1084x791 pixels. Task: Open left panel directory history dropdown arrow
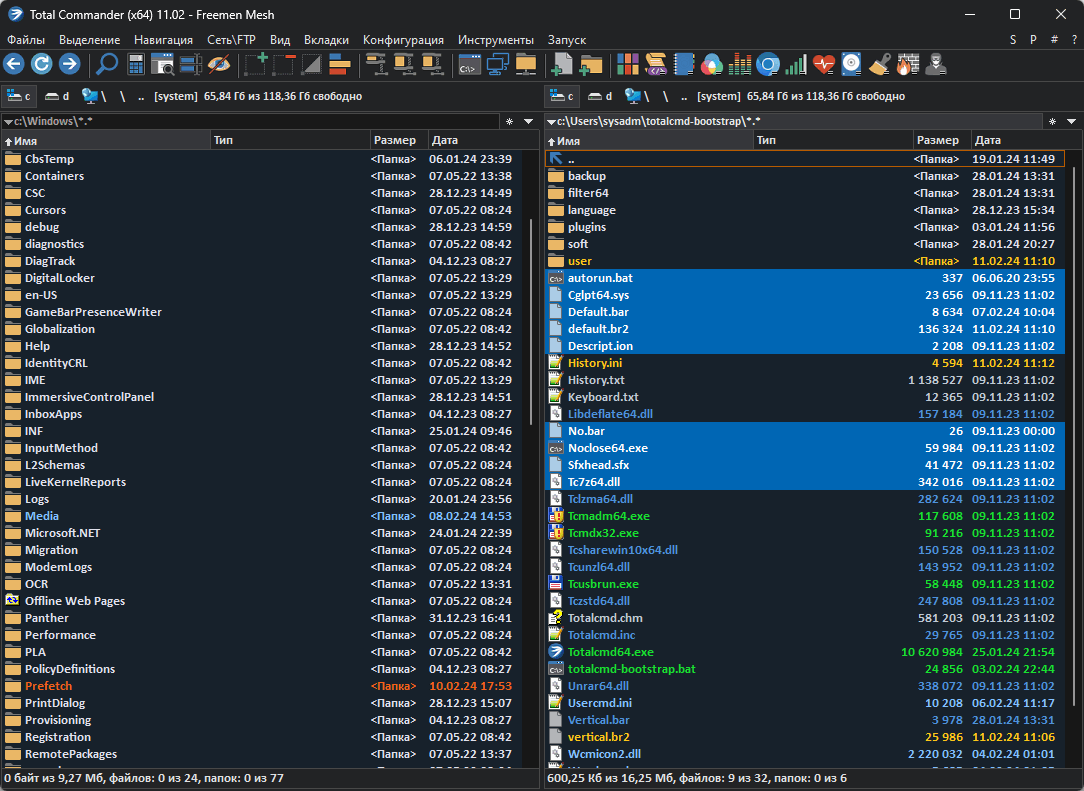point(529,121)
